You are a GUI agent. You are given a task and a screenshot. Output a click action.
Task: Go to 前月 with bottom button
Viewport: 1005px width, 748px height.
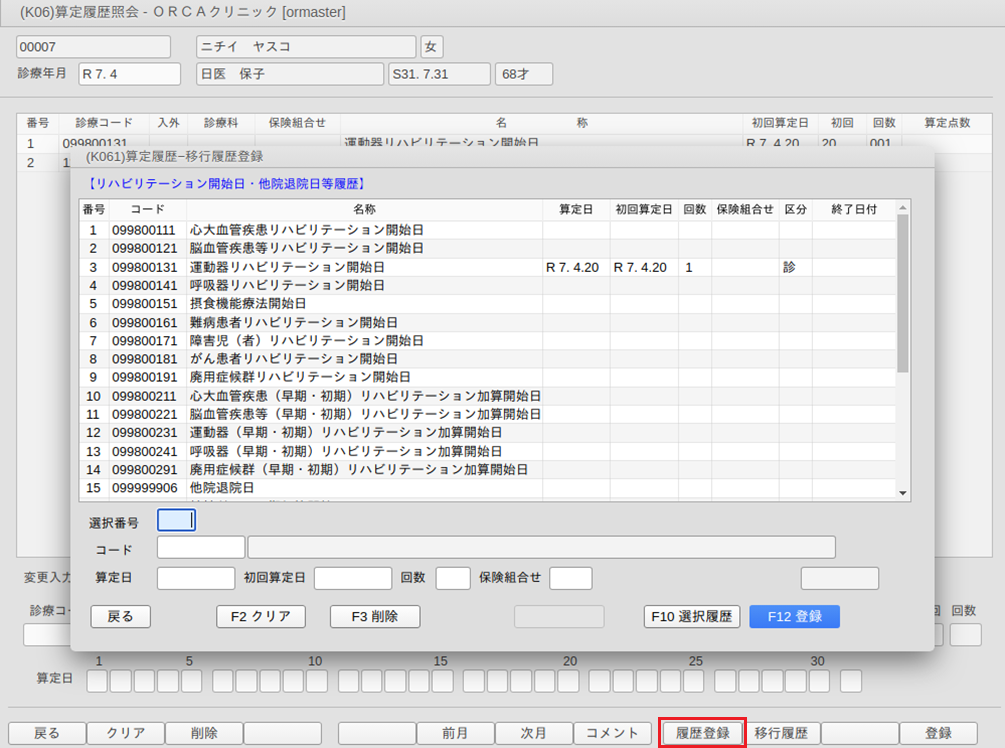point(455,733)
